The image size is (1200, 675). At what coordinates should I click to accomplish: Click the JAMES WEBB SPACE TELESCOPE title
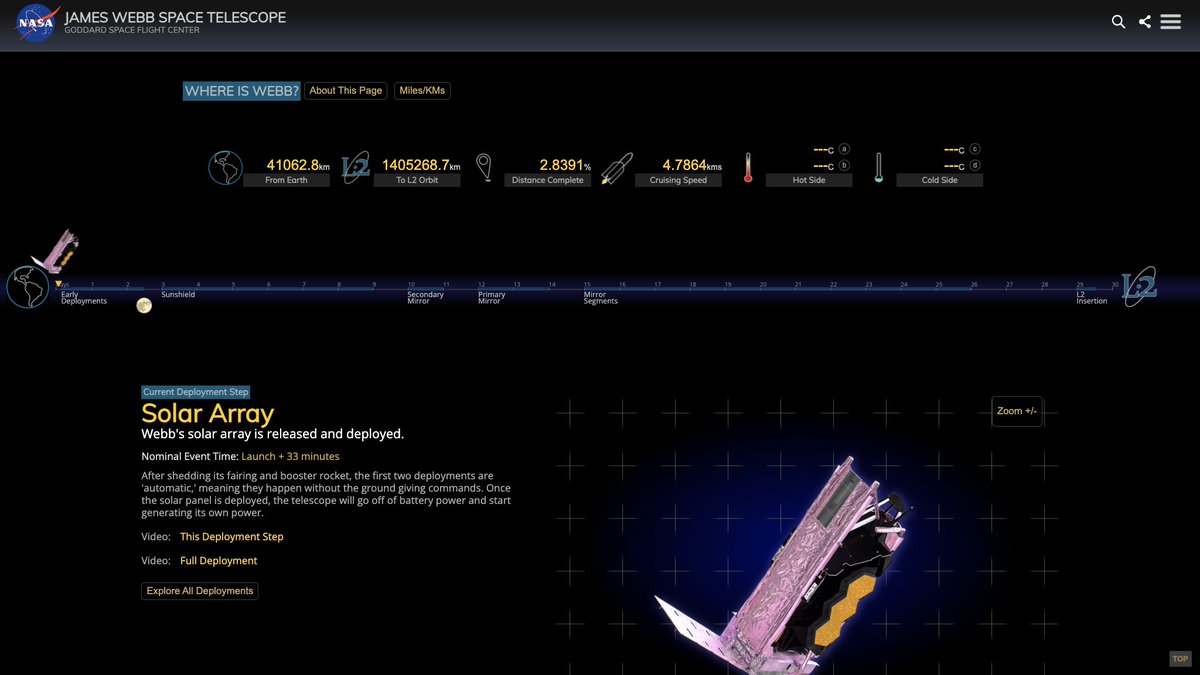(175, 17)
